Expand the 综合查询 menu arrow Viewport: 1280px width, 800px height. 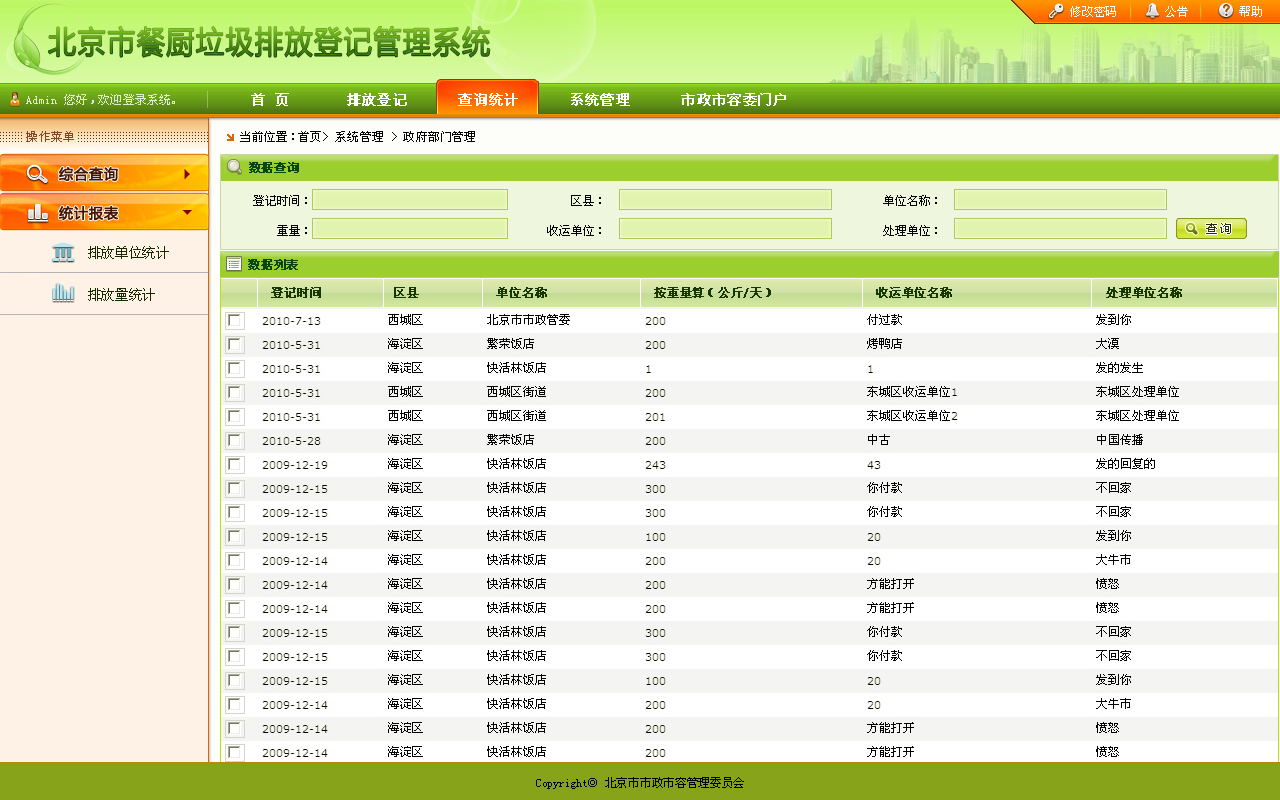[187, 174]
